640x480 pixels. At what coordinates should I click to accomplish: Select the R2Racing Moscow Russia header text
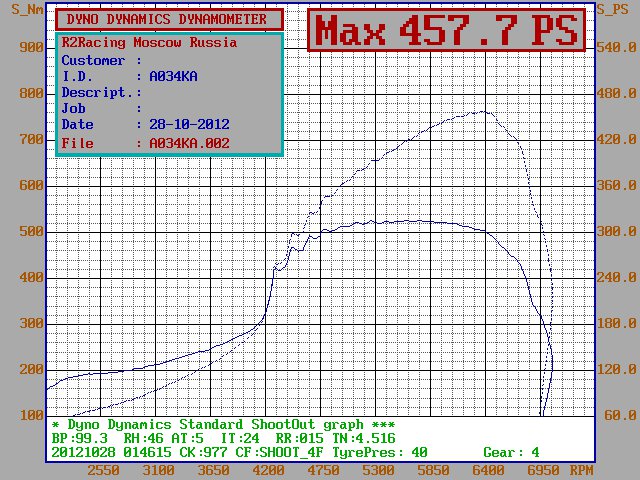click(149, 43)
